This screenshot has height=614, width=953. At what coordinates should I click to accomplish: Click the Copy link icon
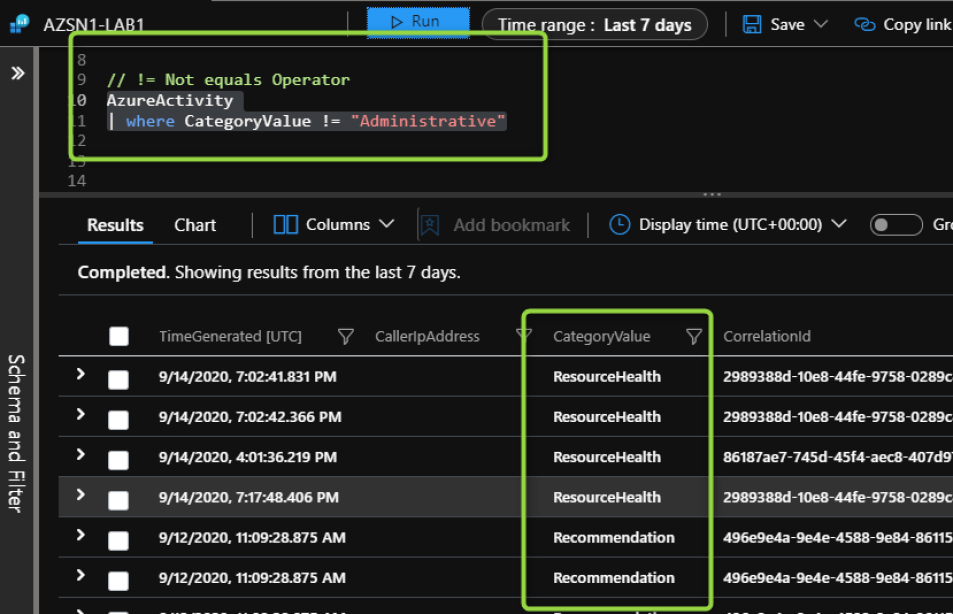tap(864, 24)
